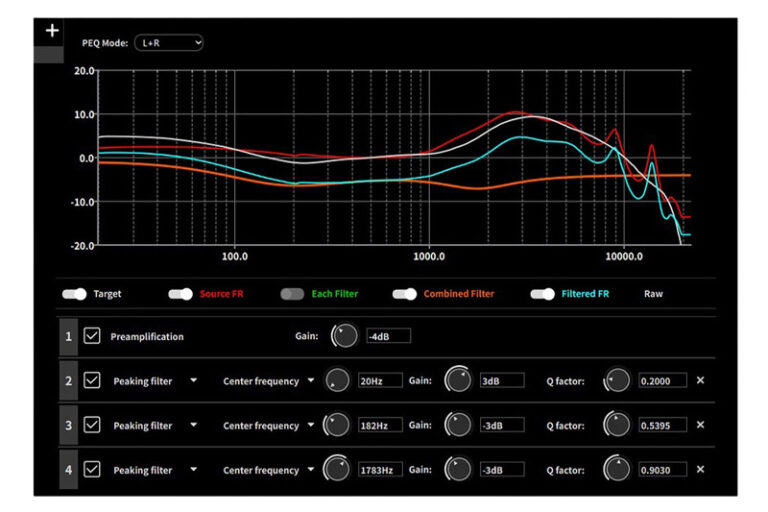The image size is (768, 512).
Task: Click the Q factor knob in row 2
Action: pos(617,381)
